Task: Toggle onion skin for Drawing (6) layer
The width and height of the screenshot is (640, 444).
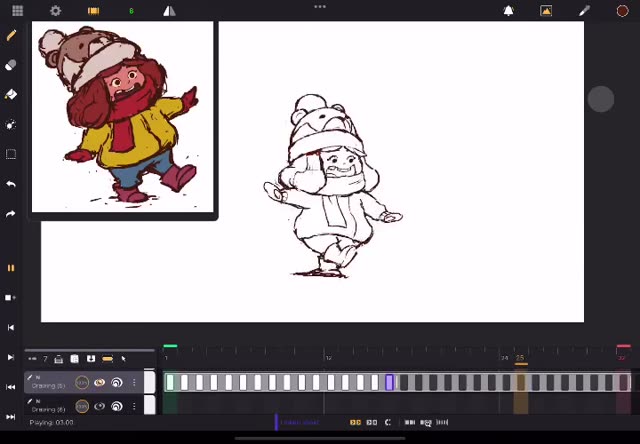Action: tap(117, 406)
